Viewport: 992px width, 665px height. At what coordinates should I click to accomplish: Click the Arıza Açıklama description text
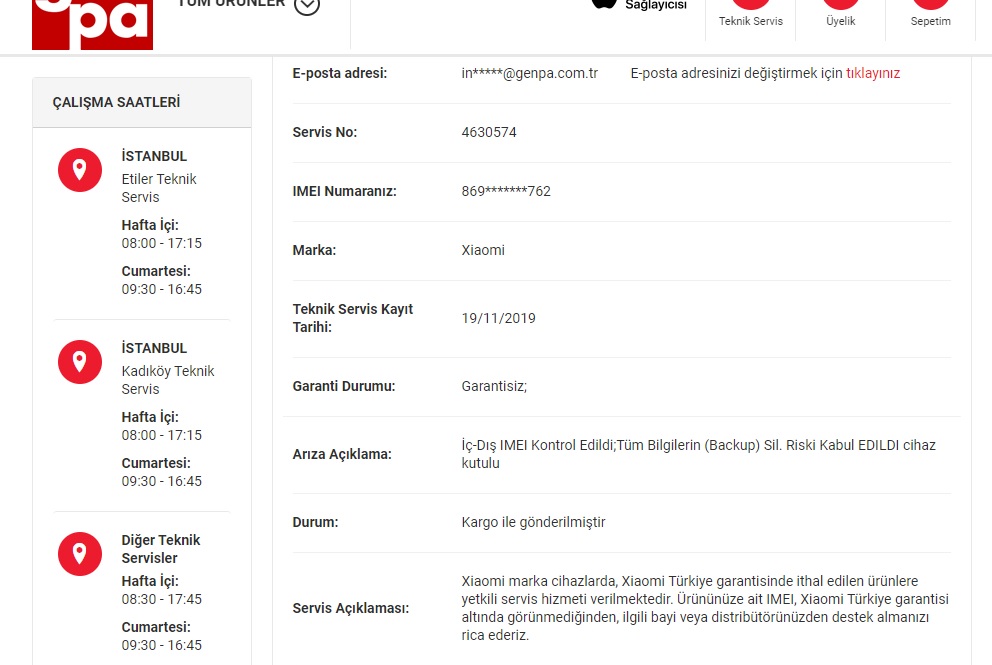pyautogui.click(x=698, y=454)
